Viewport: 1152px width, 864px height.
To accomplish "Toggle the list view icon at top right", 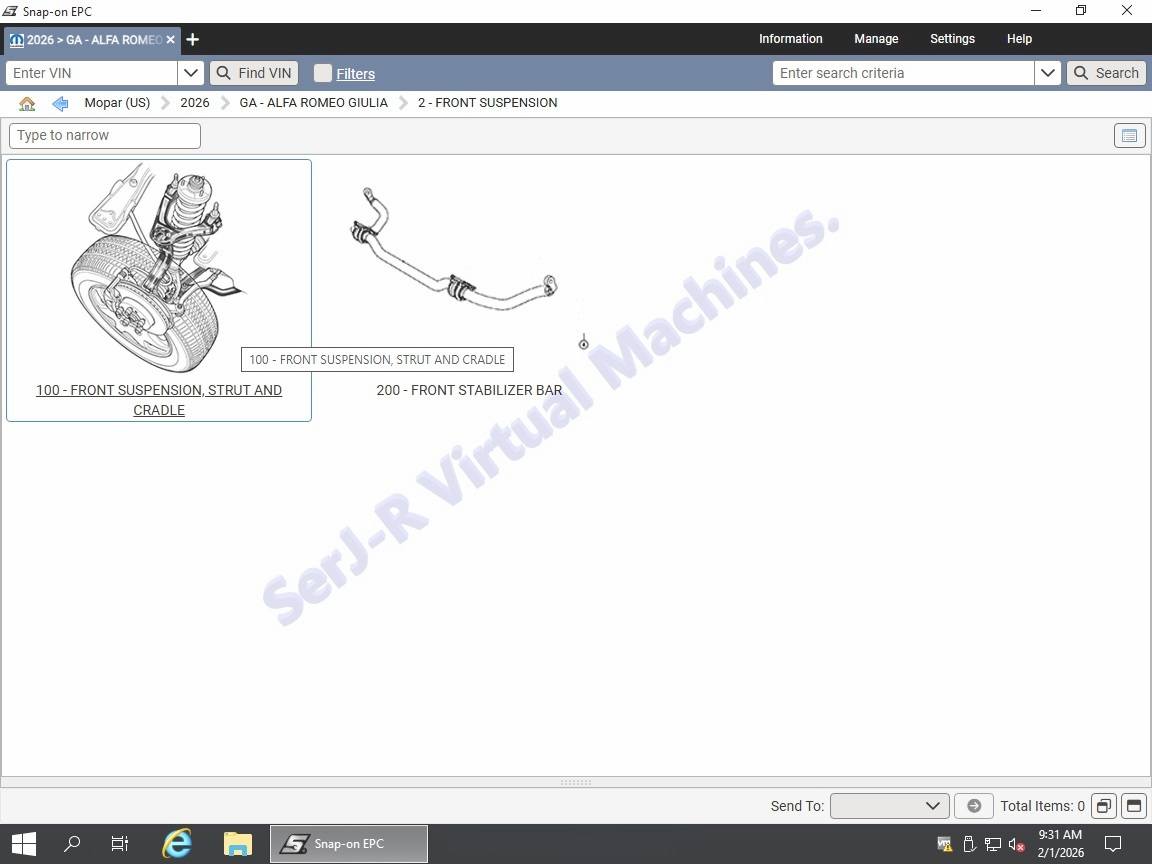I will tap(1129, 136).
